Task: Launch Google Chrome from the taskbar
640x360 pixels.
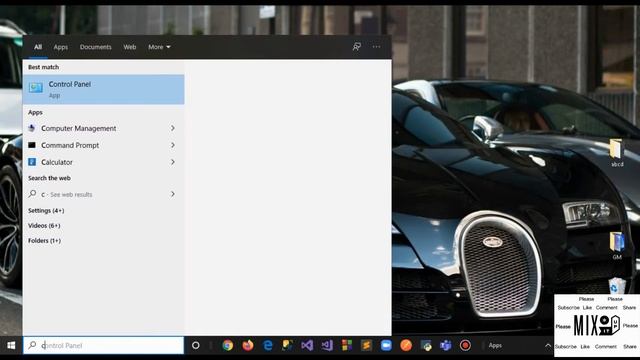Action: click(228, 345)
